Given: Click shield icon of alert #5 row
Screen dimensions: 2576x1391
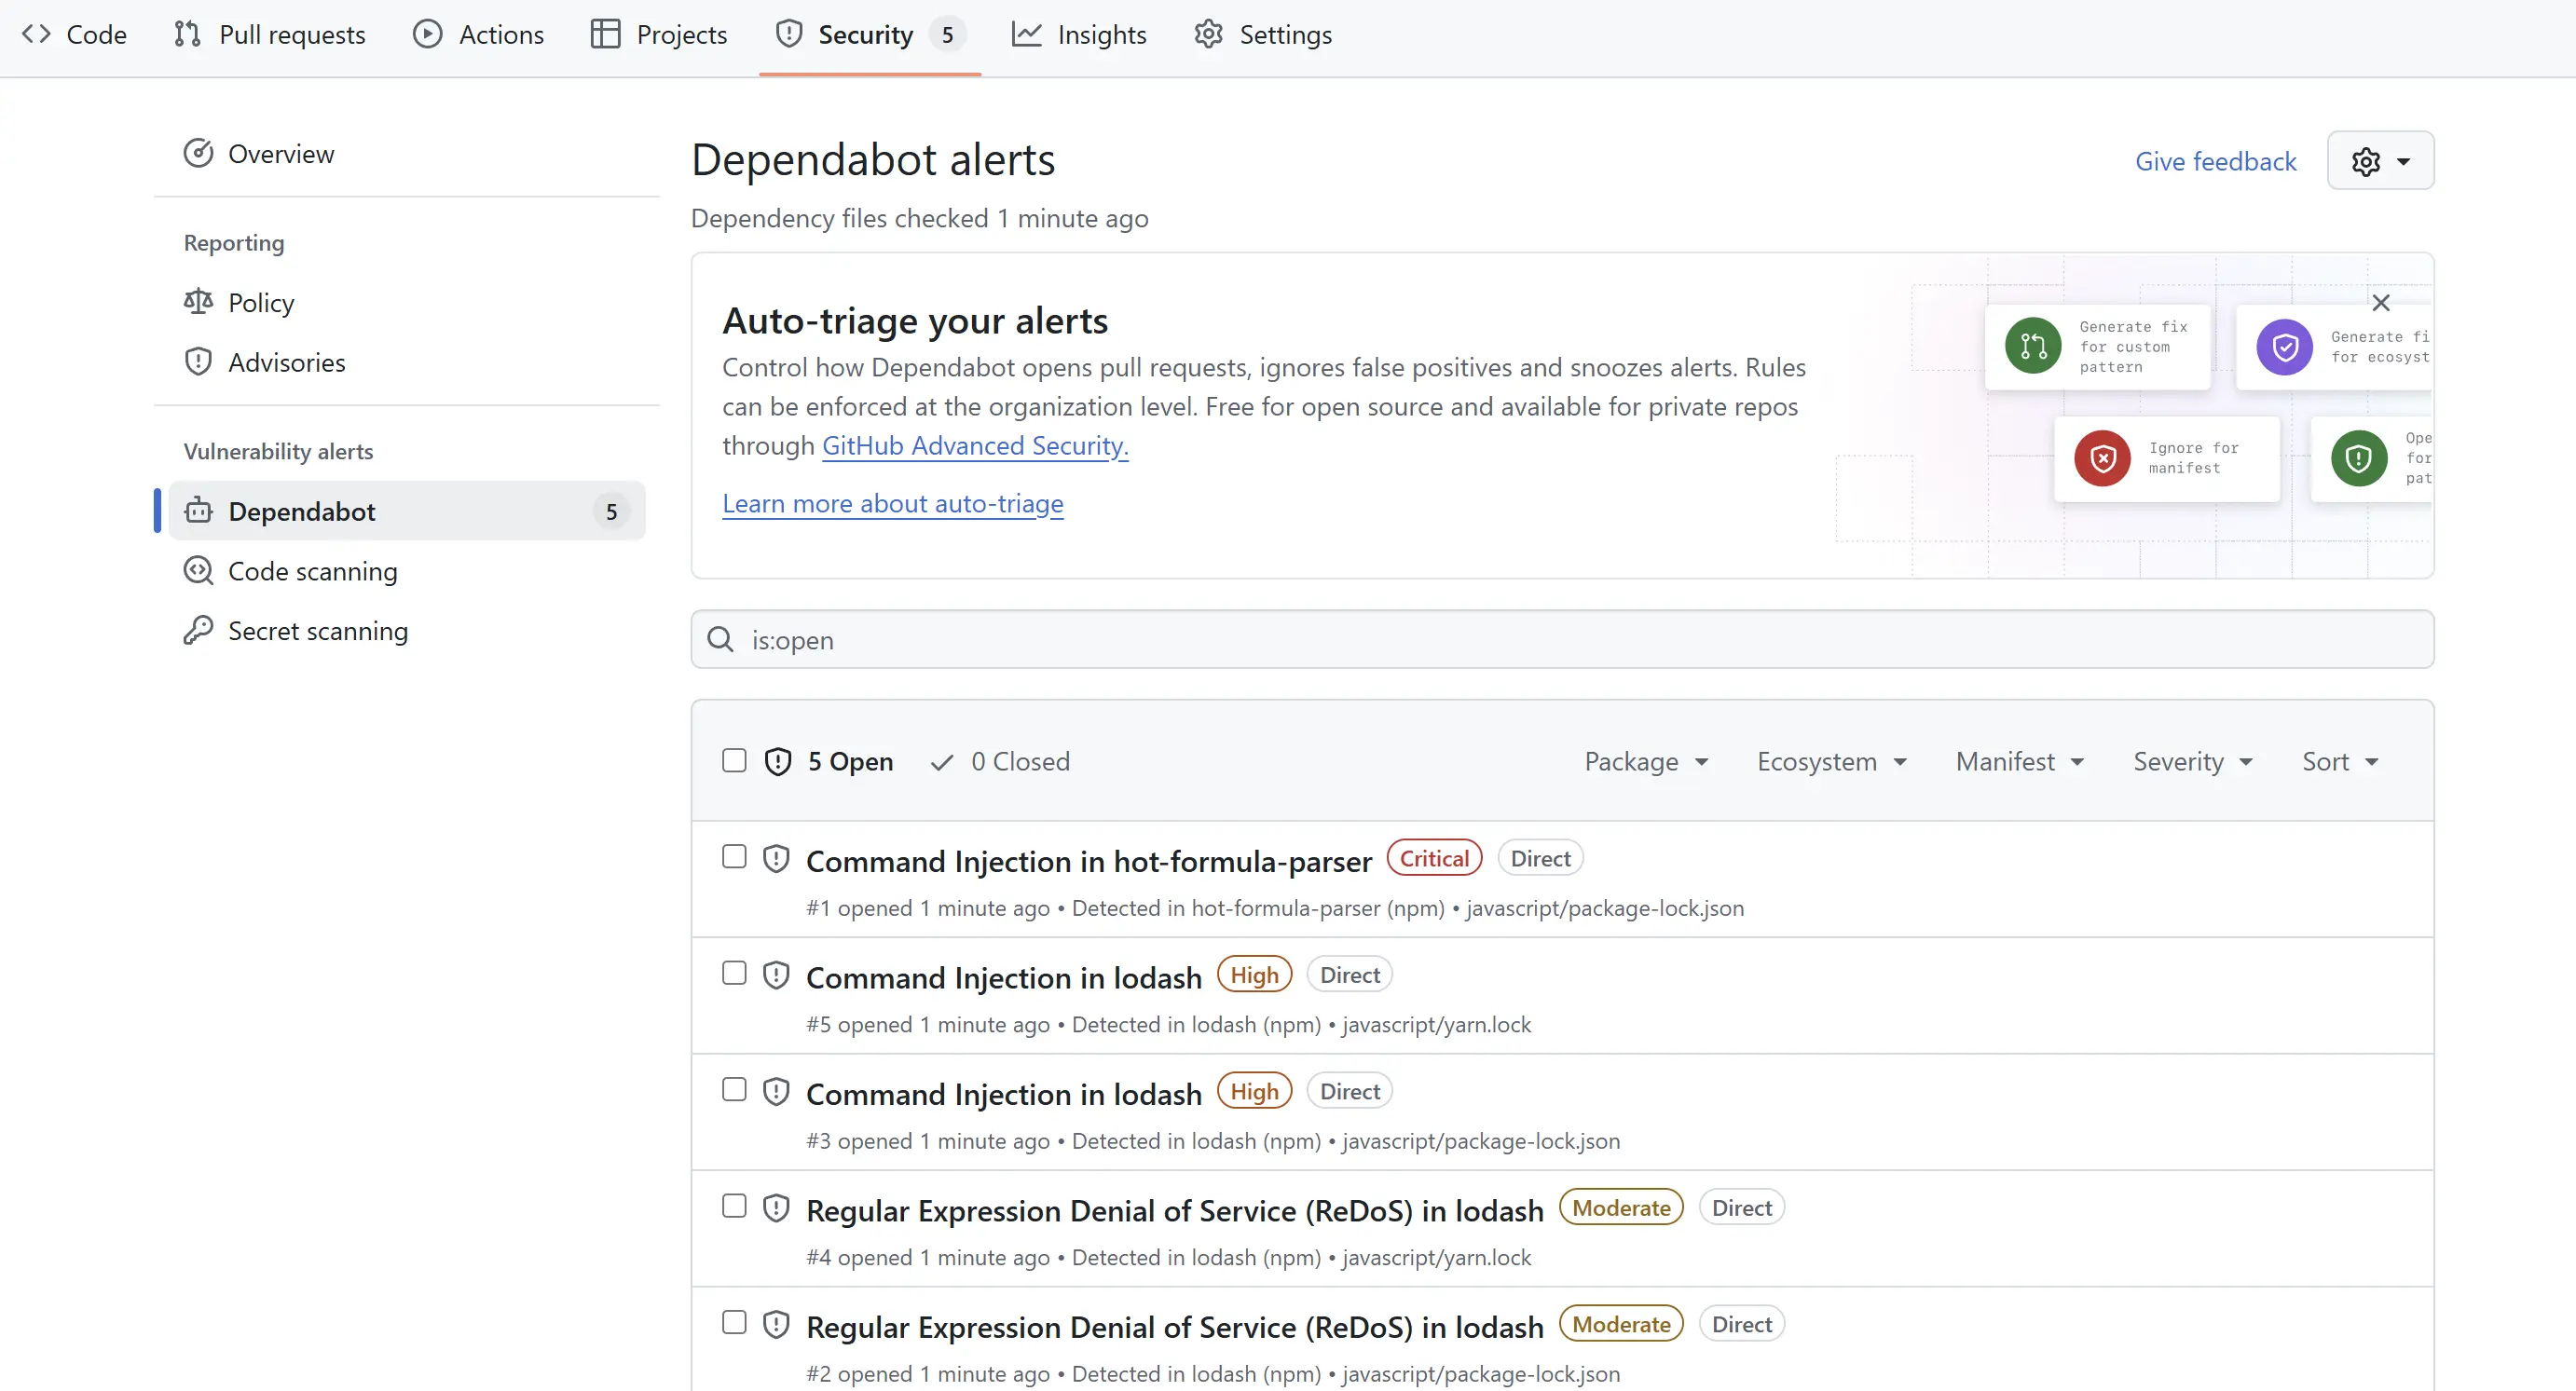Looking at the screenshot, I should pos(776,975).
